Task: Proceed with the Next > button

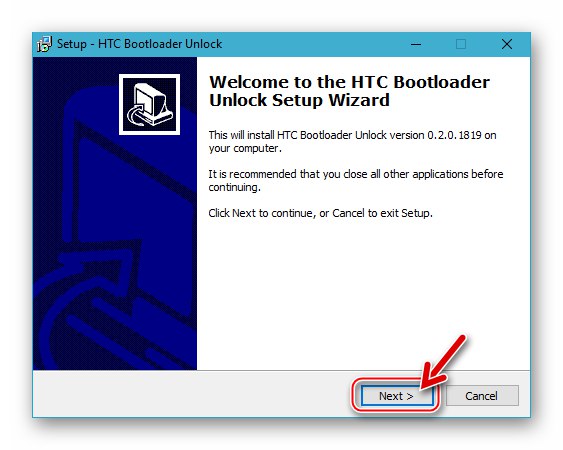Action: point(396,396)
